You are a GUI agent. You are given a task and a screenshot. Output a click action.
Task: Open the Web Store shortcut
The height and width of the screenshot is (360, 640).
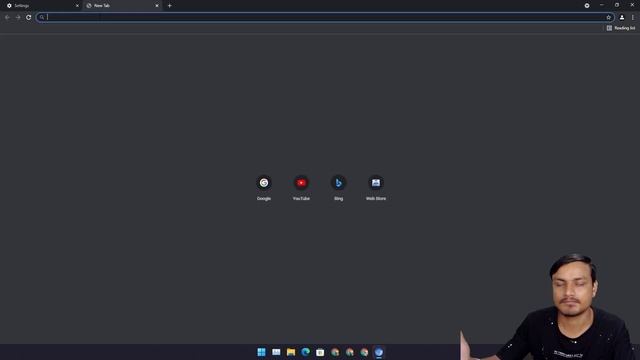pyautogui.click(x=376, y=187)
